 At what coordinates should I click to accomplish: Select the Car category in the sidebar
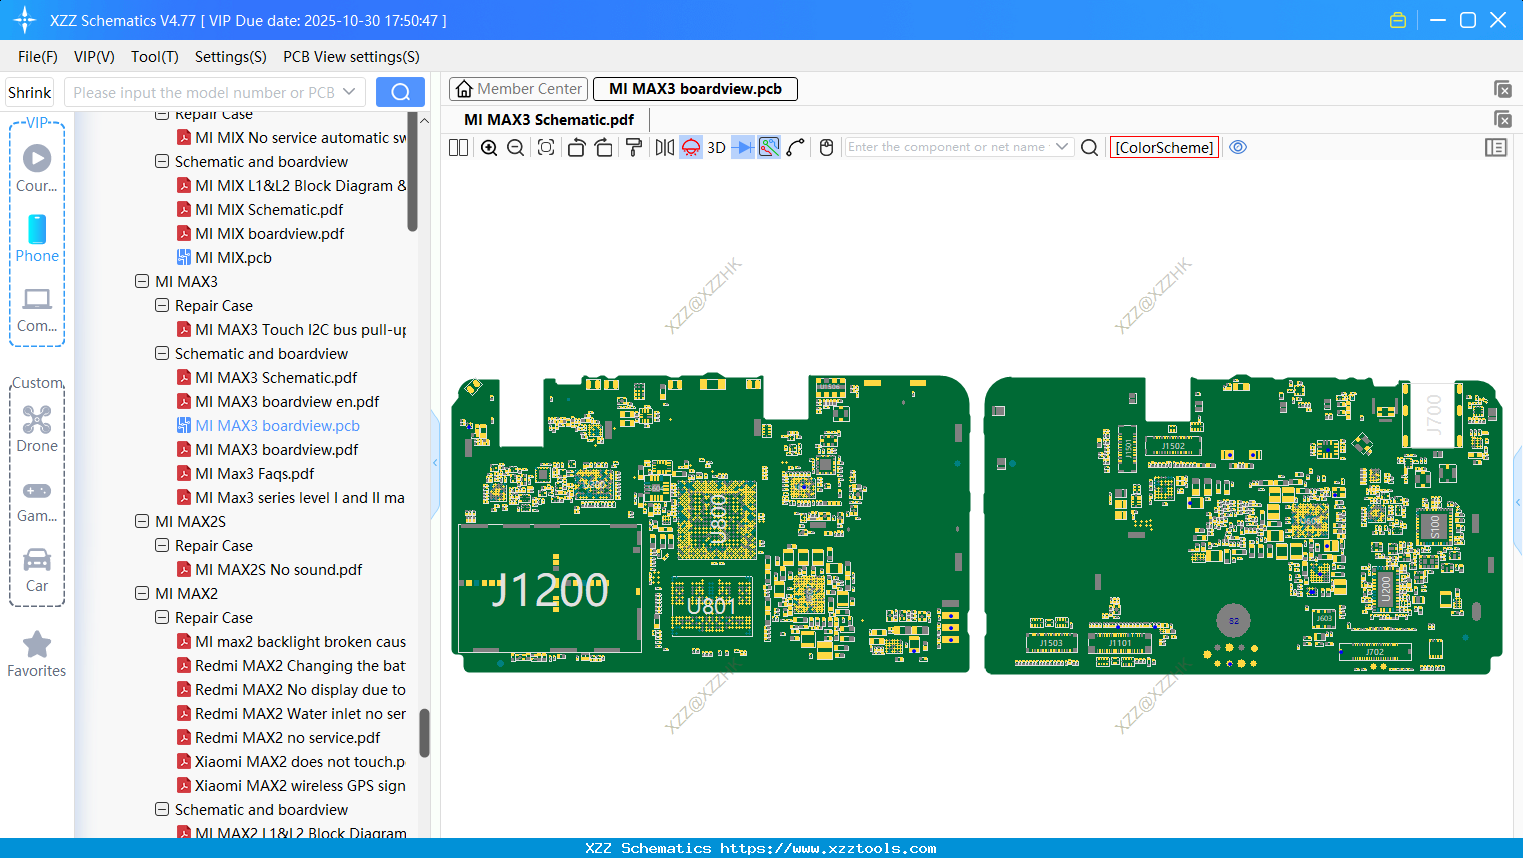click(37, 570)
